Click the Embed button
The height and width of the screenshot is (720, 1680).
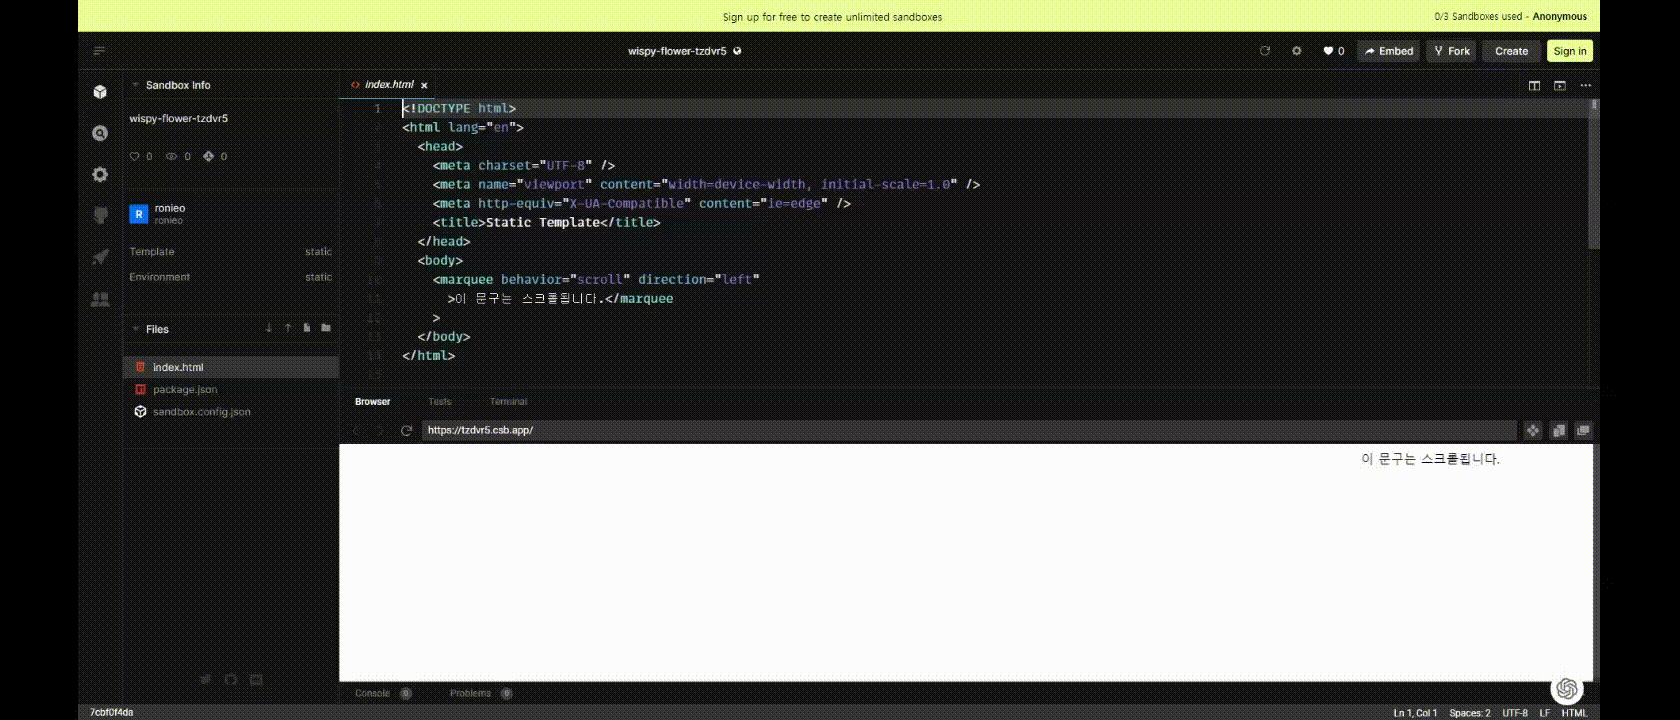point(1388,51)
